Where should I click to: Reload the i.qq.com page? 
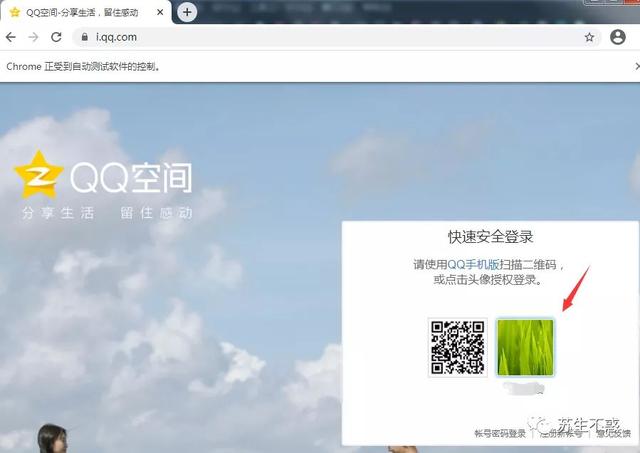click(x=56, y=37)
